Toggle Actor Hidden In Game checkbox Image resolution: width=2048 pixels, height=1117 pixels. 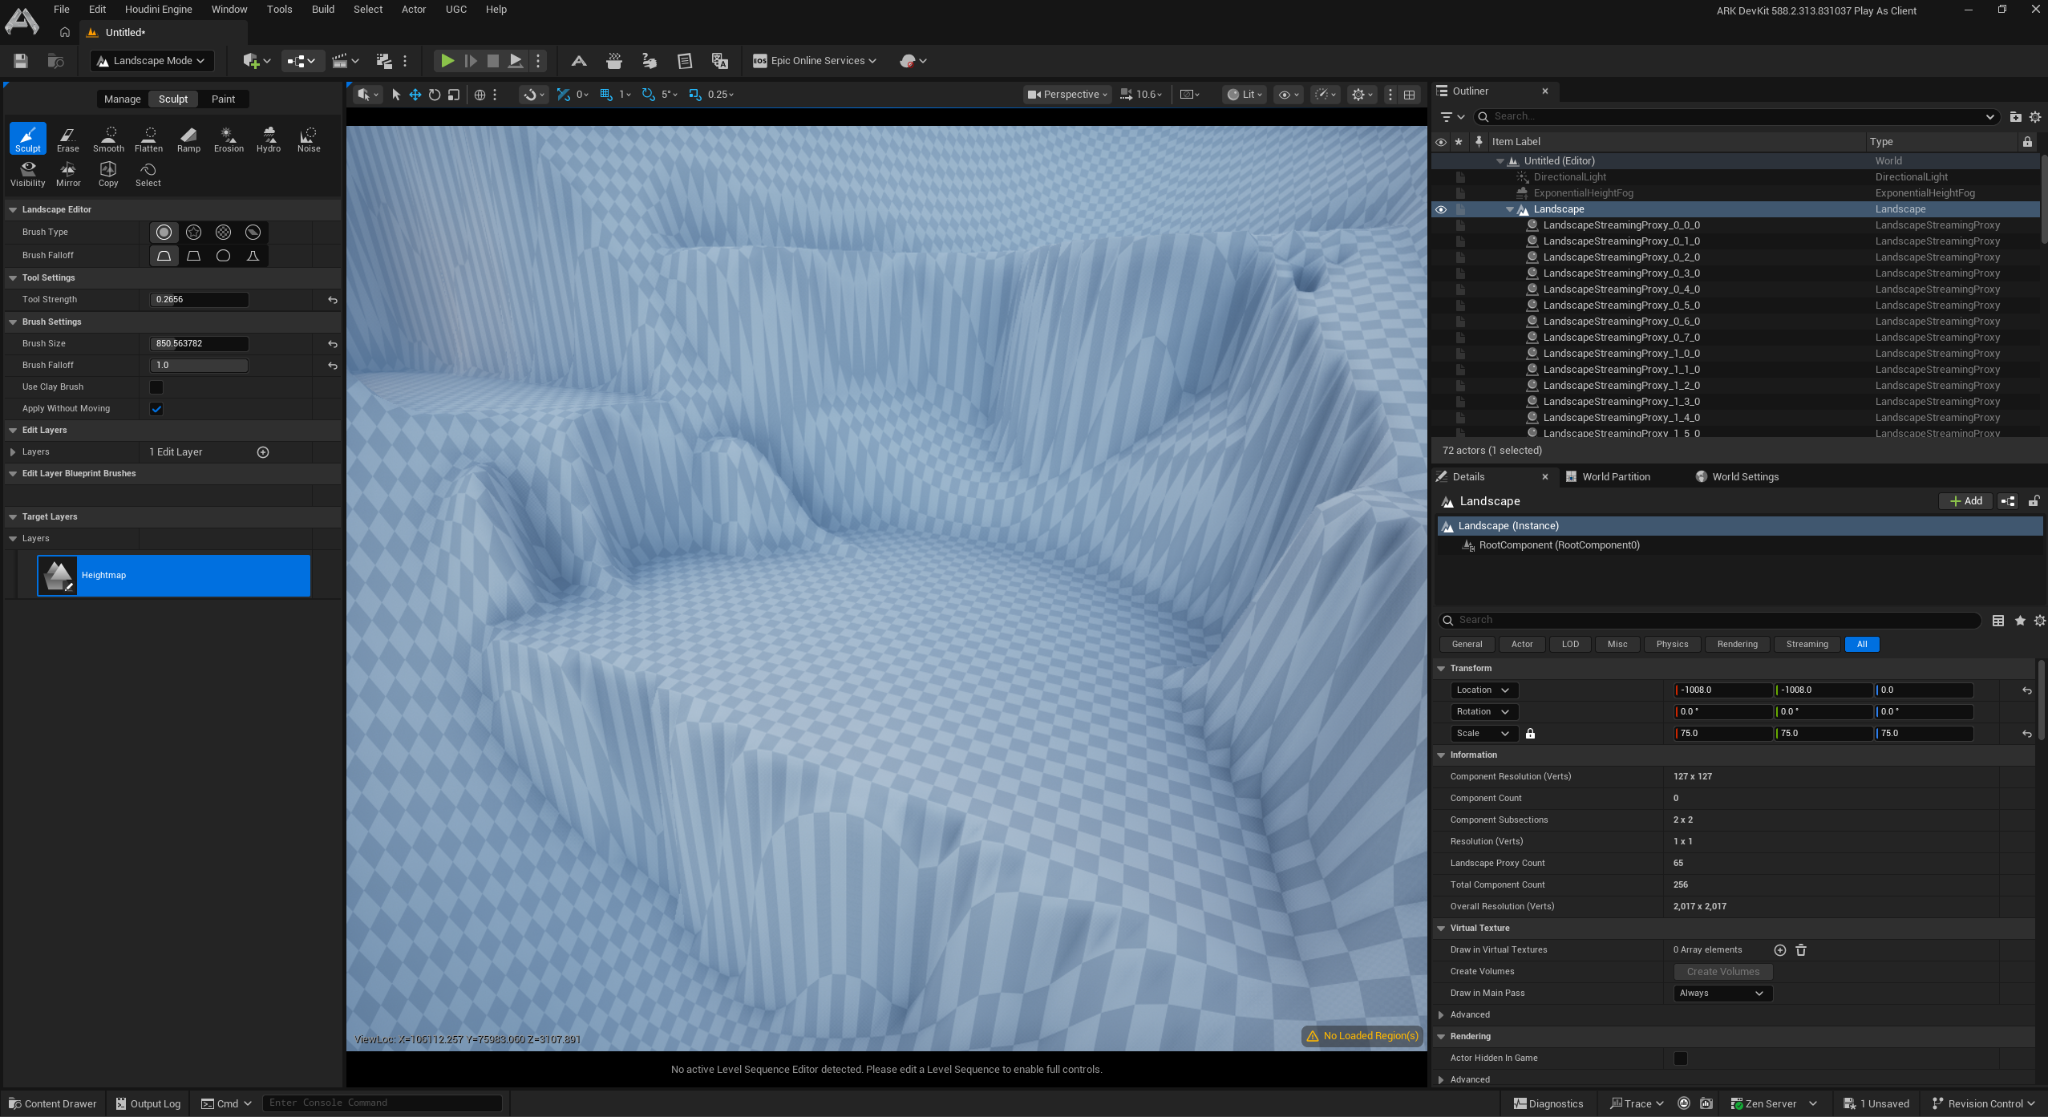click(1680, 1058)
